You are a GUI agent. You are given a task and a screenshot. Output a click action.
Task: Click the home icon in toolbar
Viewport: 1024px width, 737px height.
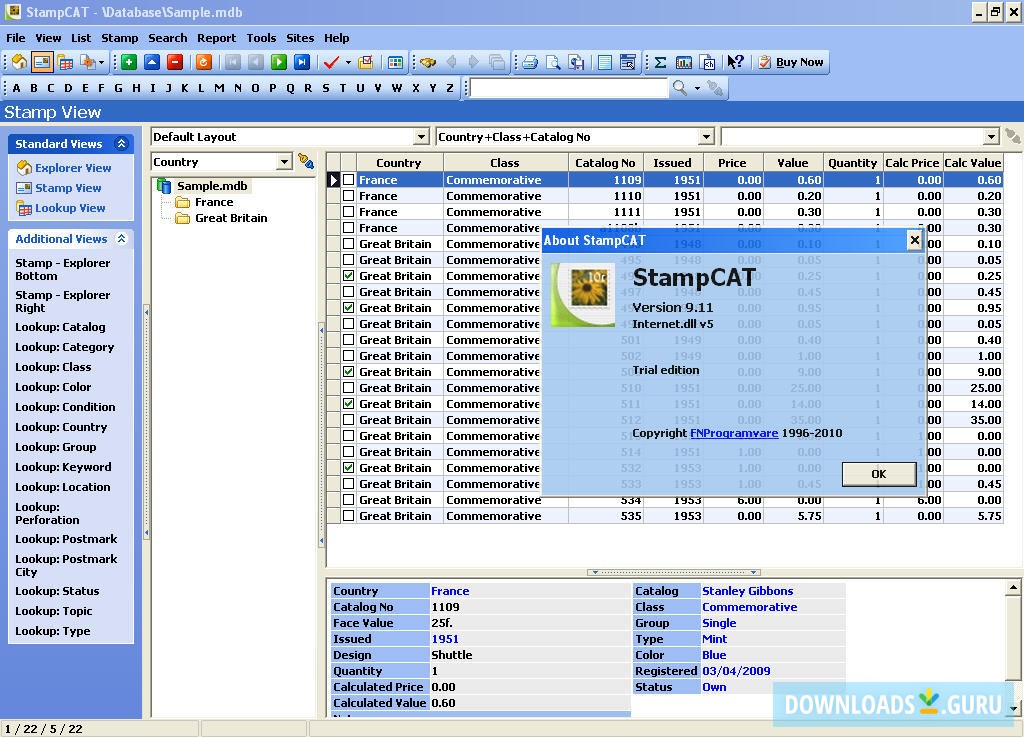coord(17,62)
